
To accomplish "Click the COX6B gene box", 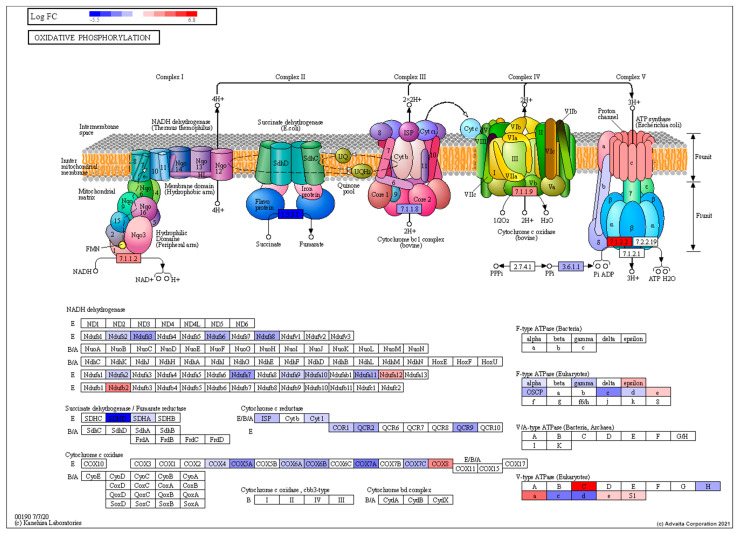I will [316, 463].
